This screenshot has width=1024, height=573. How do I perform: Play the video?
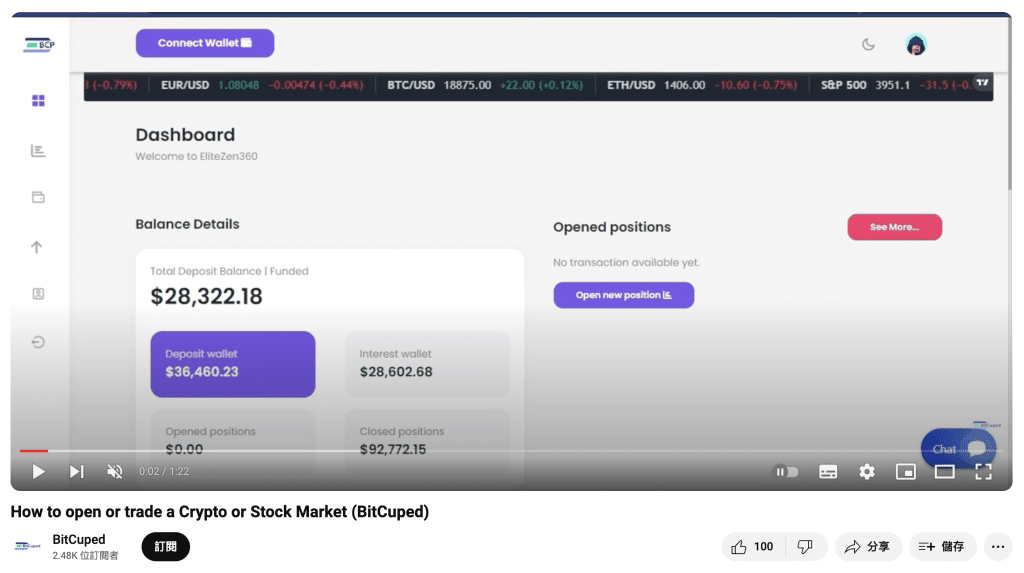(x=39, y=472)
